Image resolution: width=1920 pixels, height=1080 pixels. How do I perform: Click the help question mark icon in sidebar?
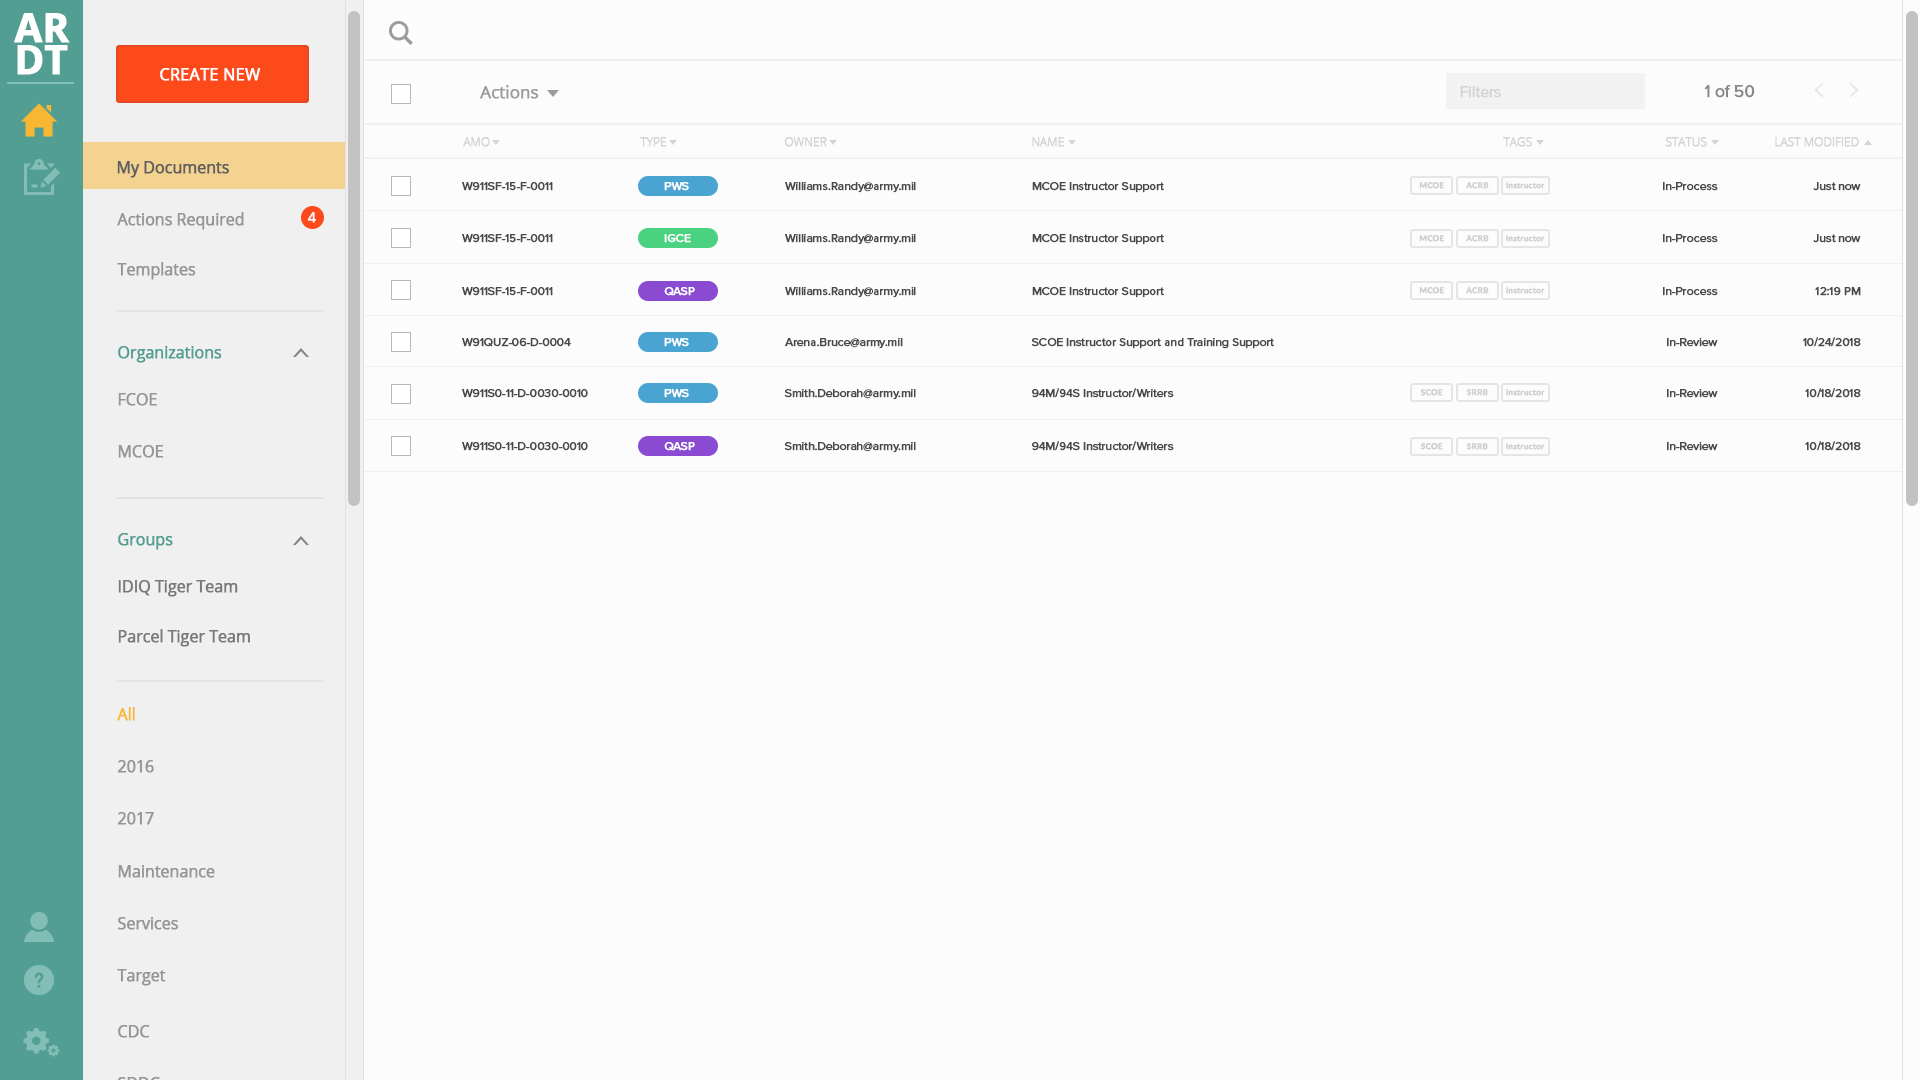pos(38,980)
